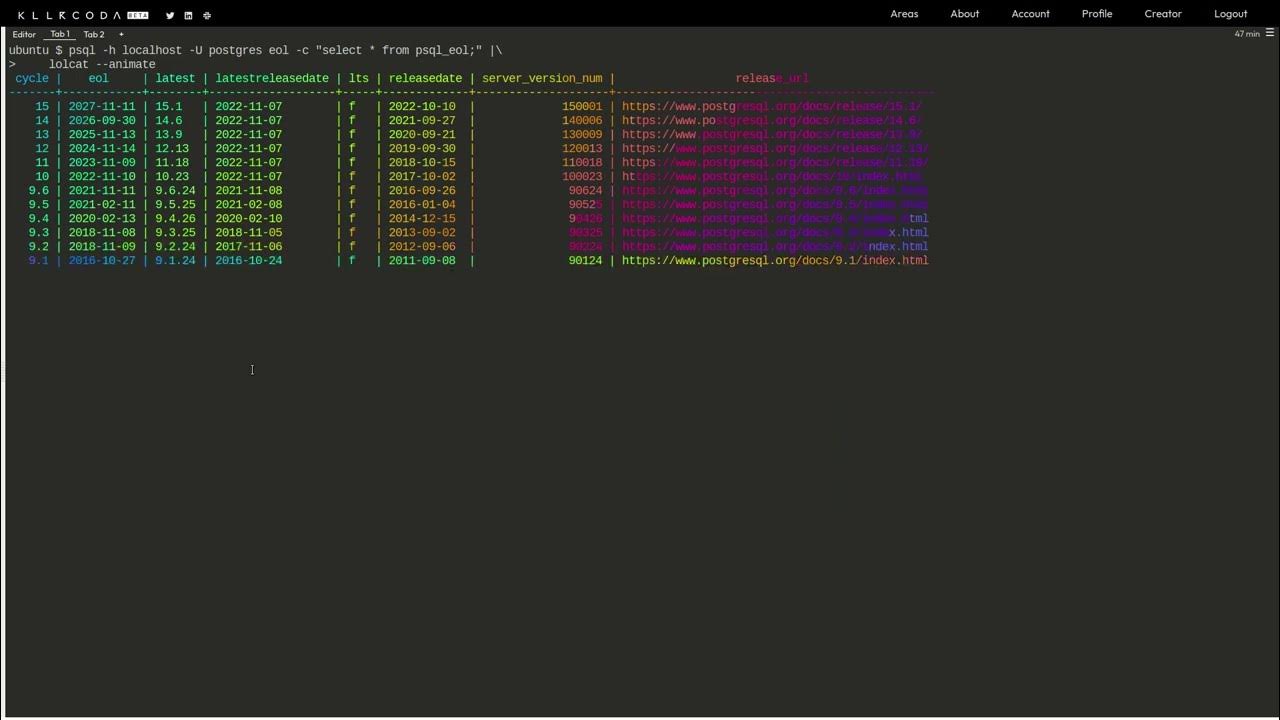This screenshot has width=1280, height=720.
Task: Open the Twitter icon link
Action: tap(170, 15)
